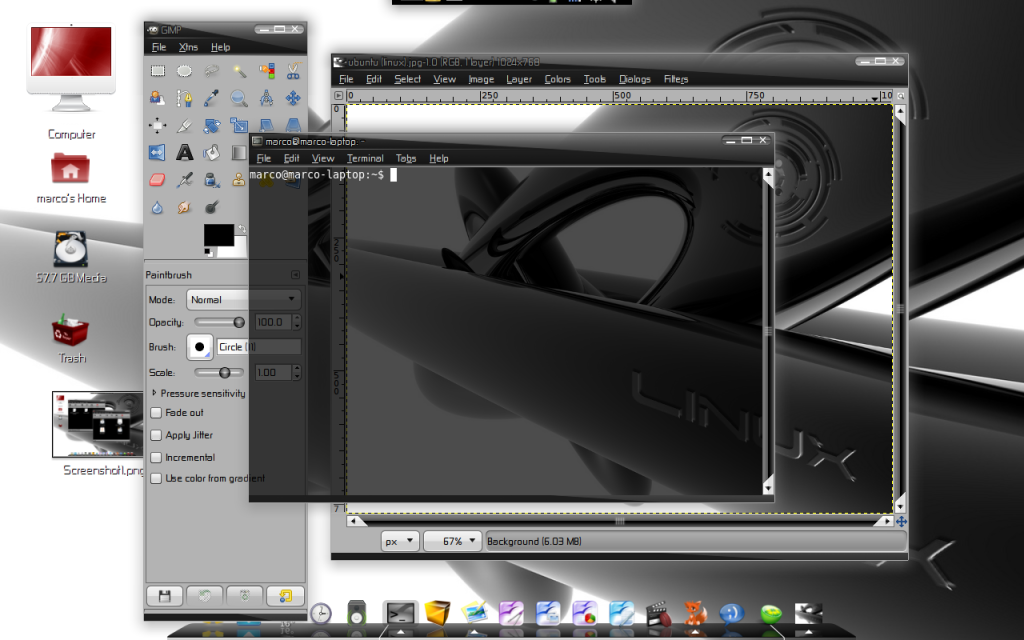Open the Tabs menu in terminal window
This screenshot has height=640, width=1024.
(x=406, y=158)
